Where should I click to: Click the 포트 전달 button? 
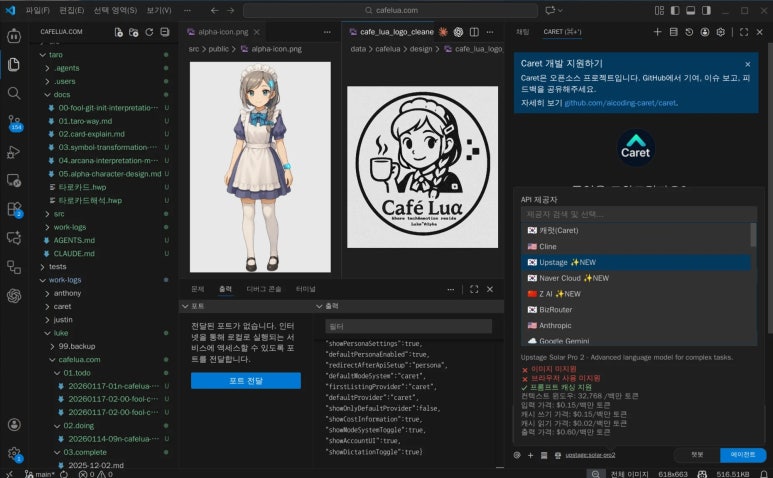pyautogui.click(x=245, y=380)
